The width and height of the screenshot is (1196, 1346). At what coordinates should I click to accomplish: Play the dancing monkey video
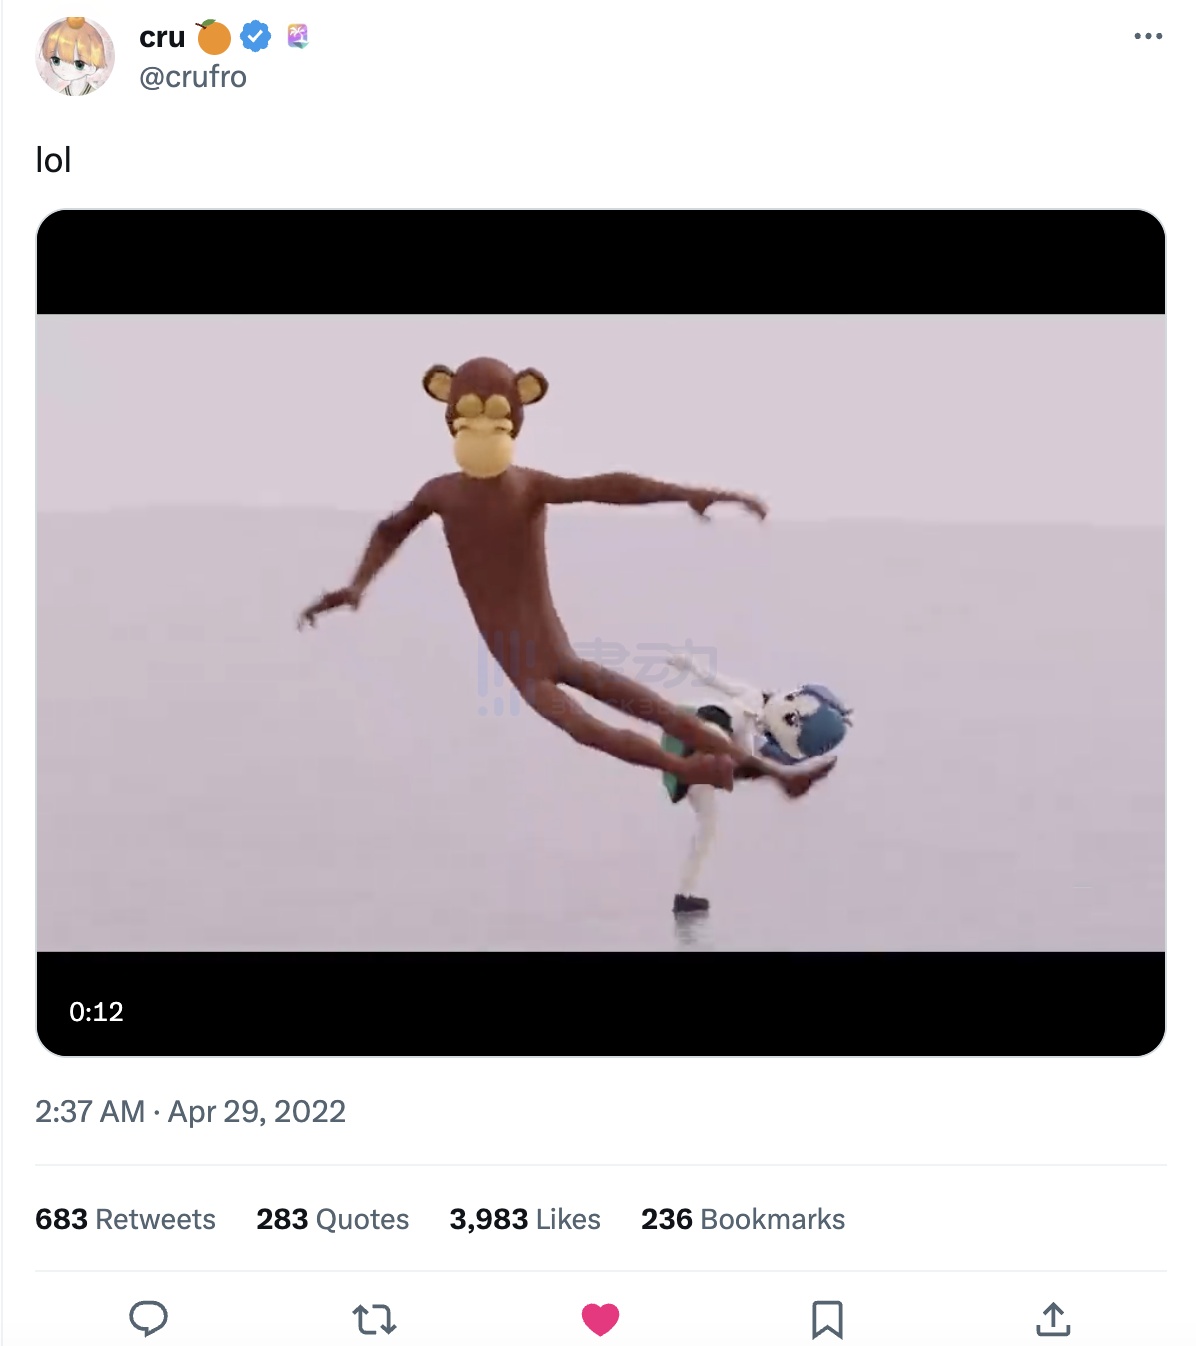click(600, 632)
